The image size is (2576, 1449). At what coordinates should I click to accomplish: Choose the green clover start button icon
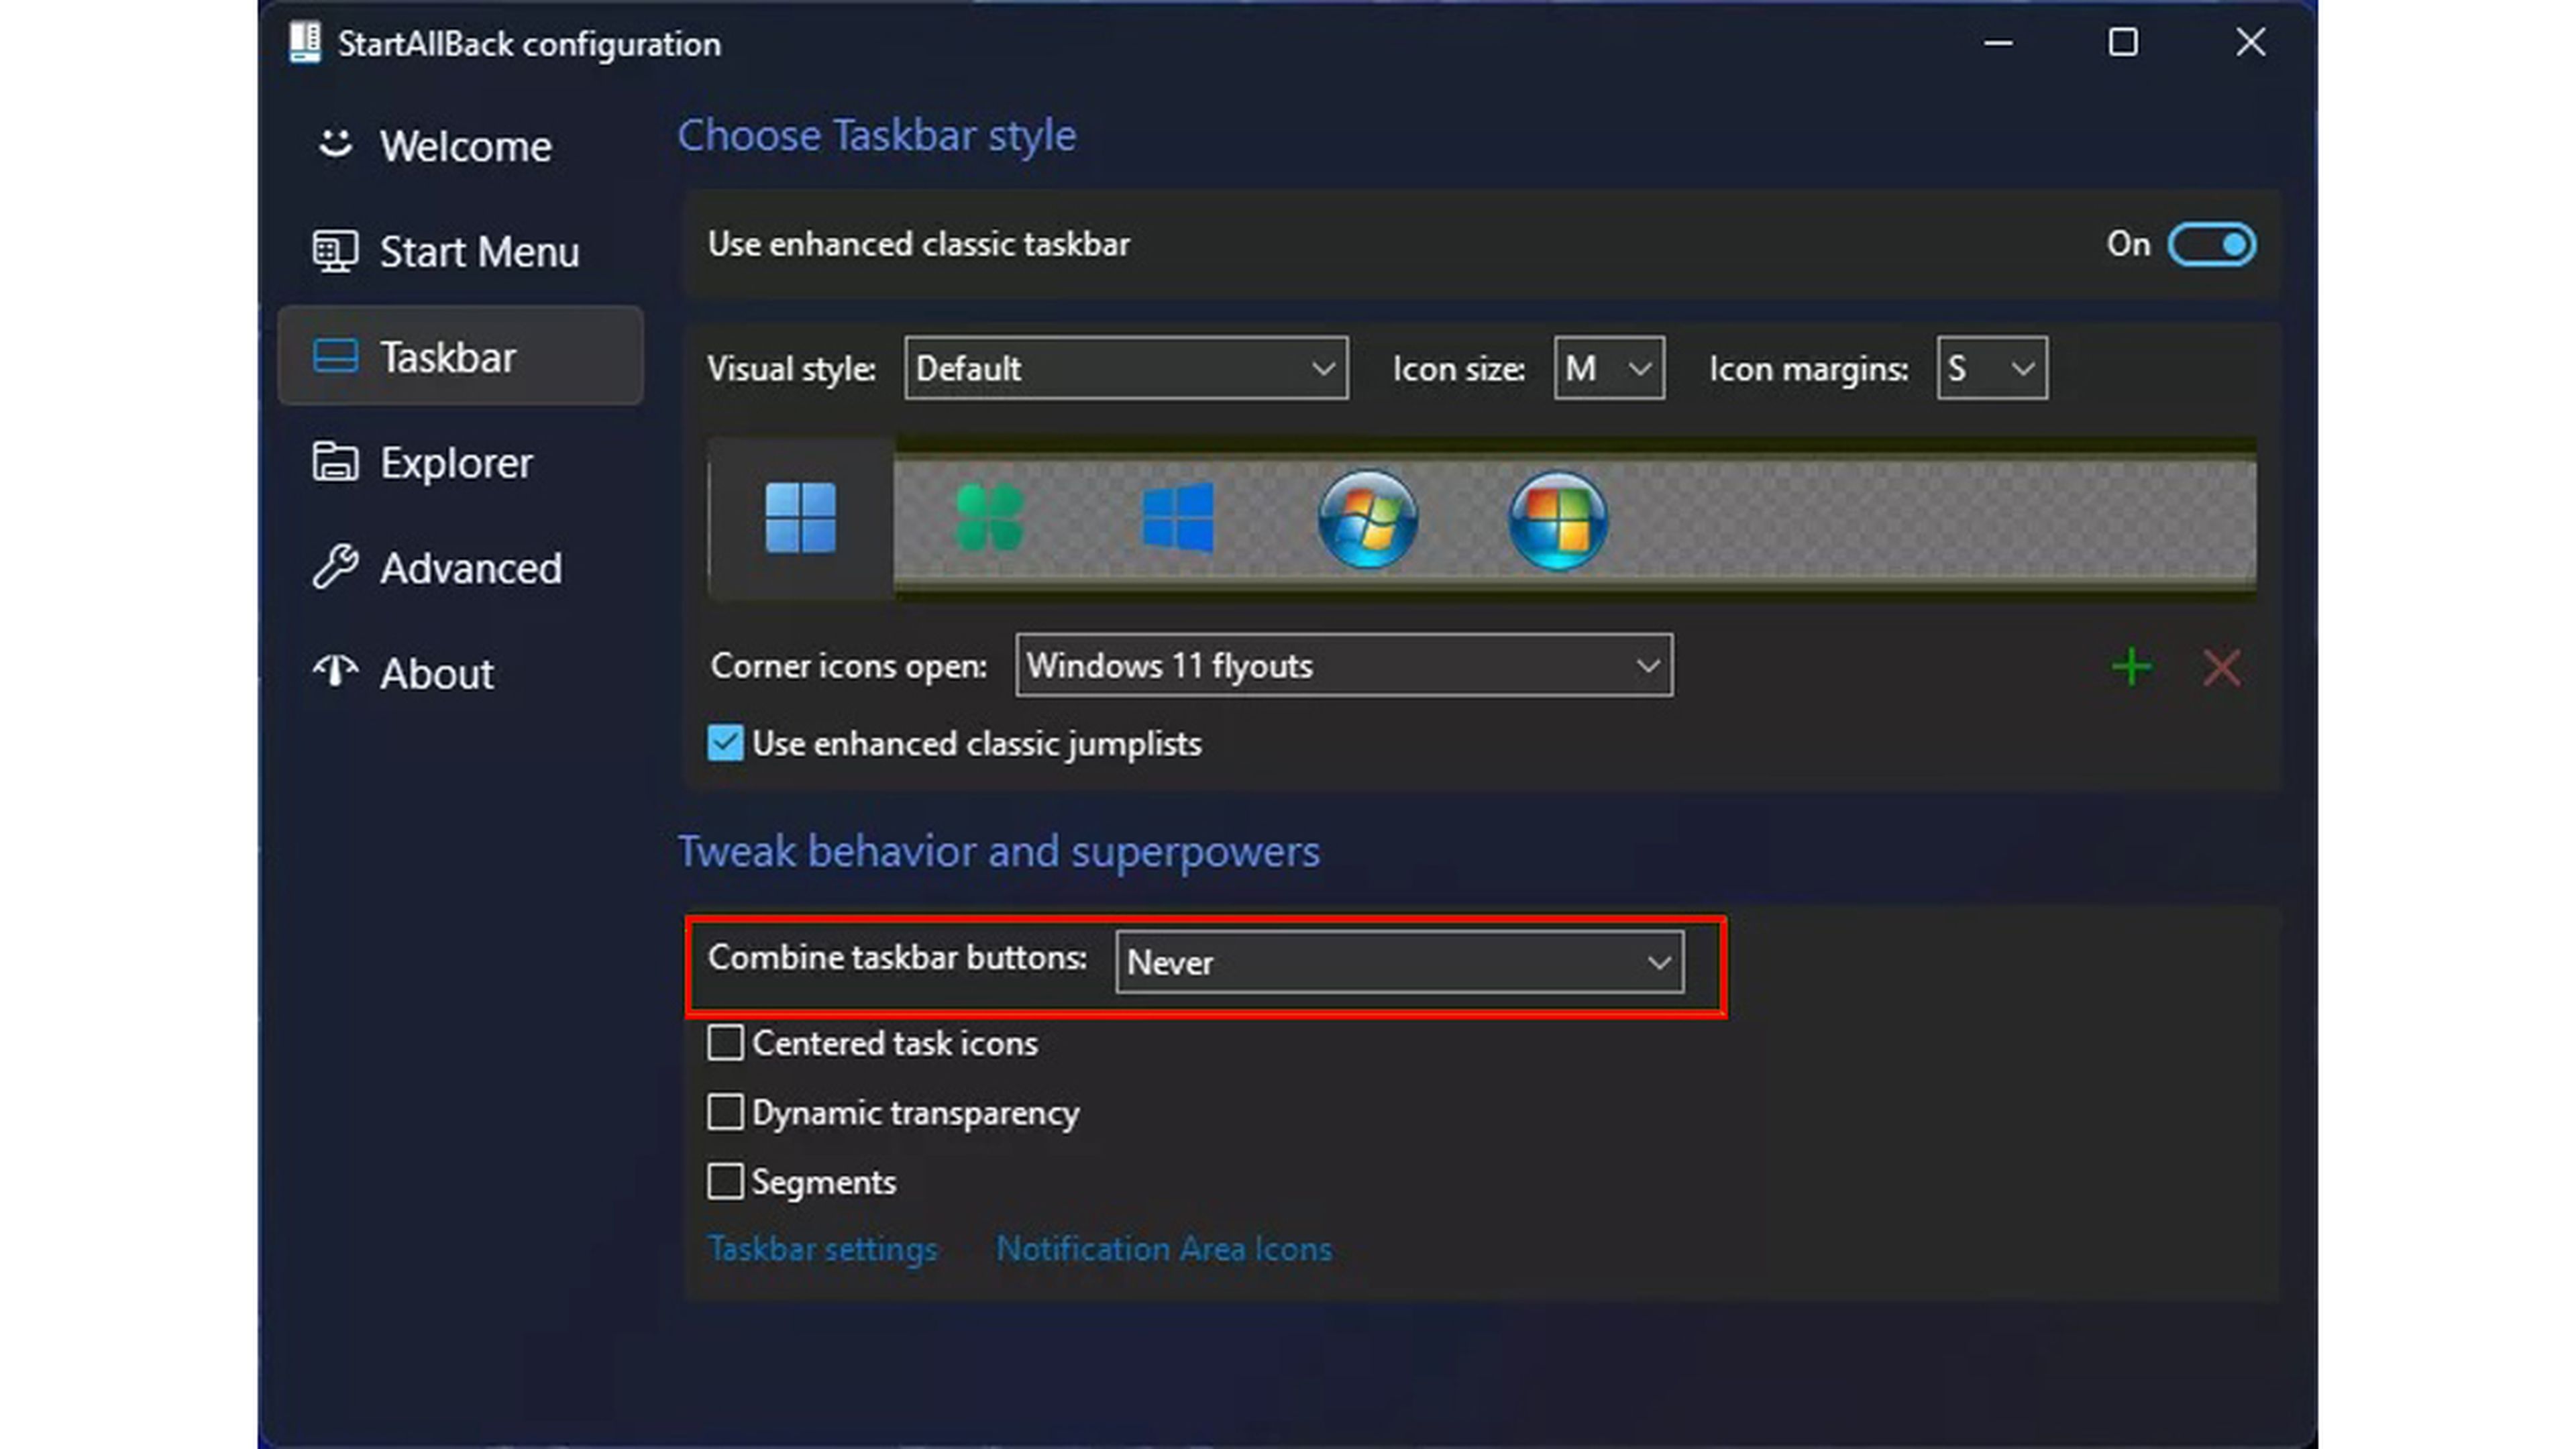click(x=989, y=518)
